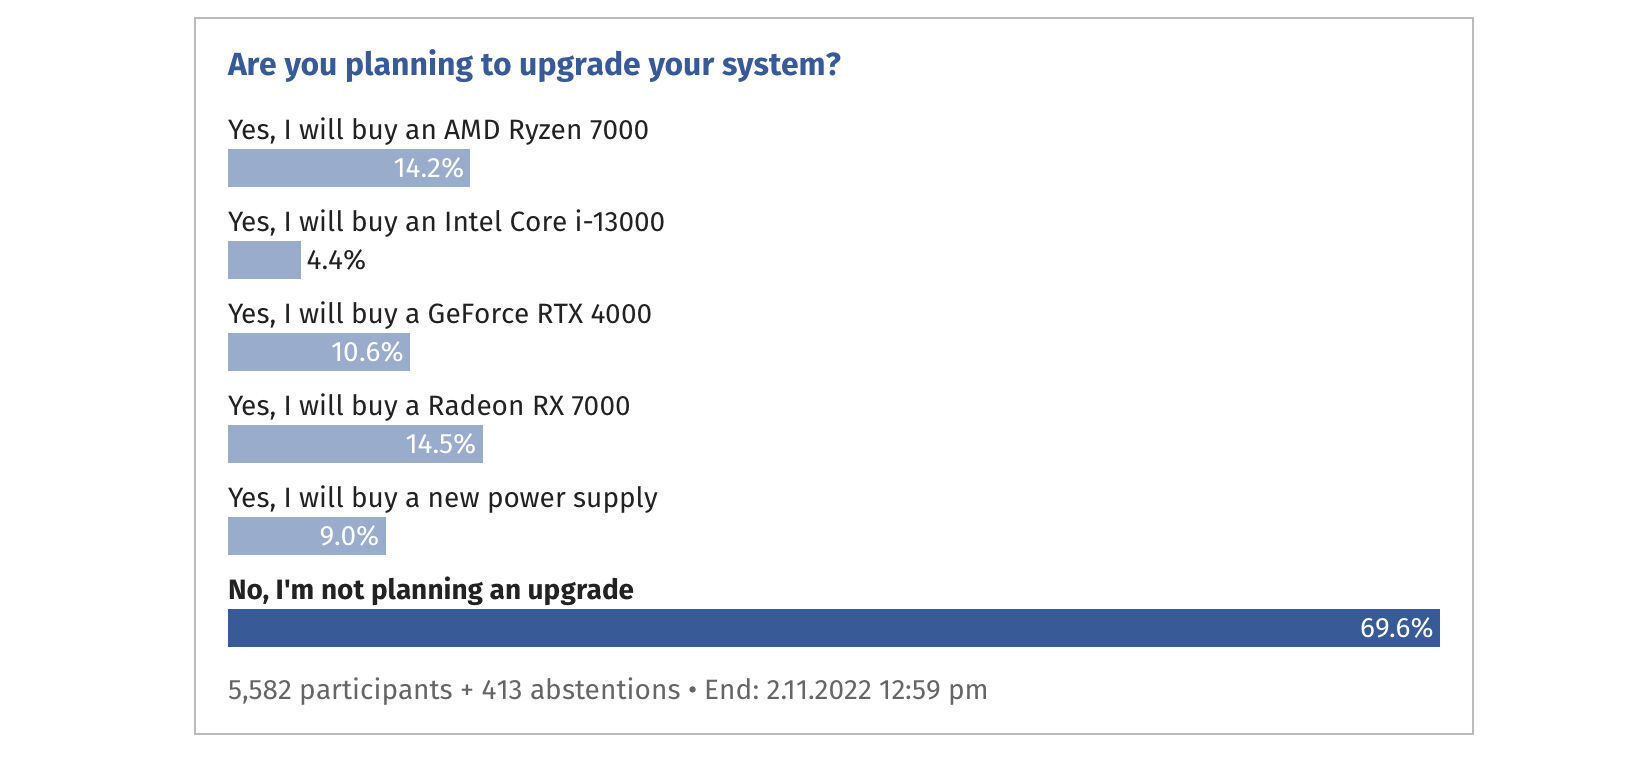Click the dark blue 69.6% bar
Image resolution: width=1637 pixels, height=757 pixels.
point(834,628)
